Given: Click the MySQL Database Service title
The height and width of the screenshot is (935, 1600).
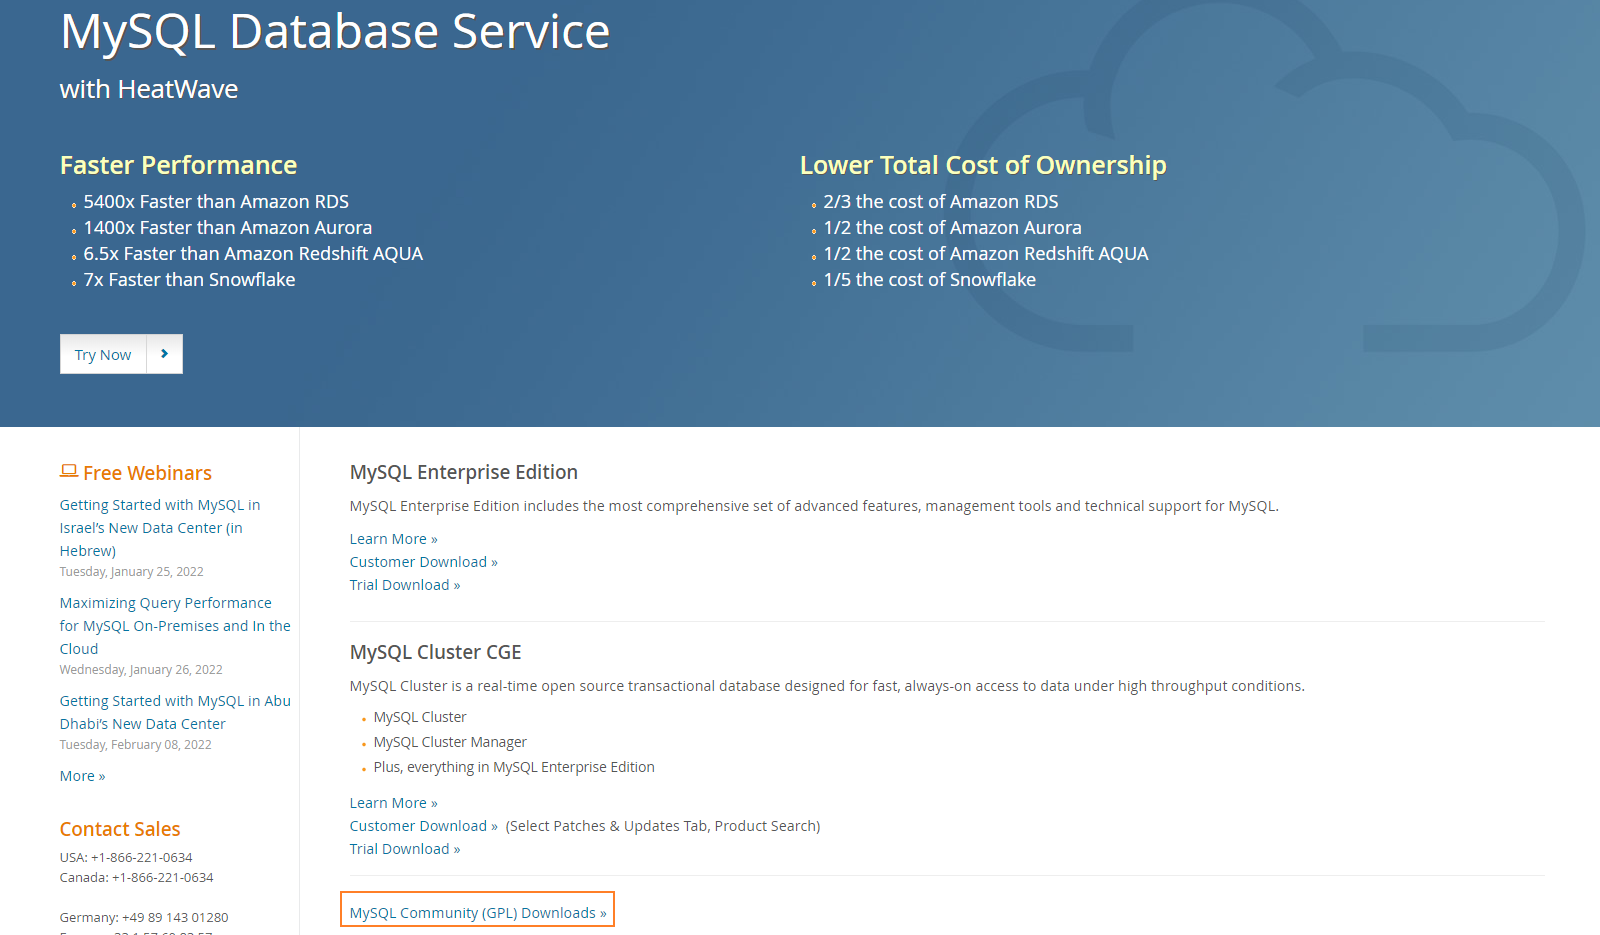Looking at the screenshot, I should [x=335, y=32].
